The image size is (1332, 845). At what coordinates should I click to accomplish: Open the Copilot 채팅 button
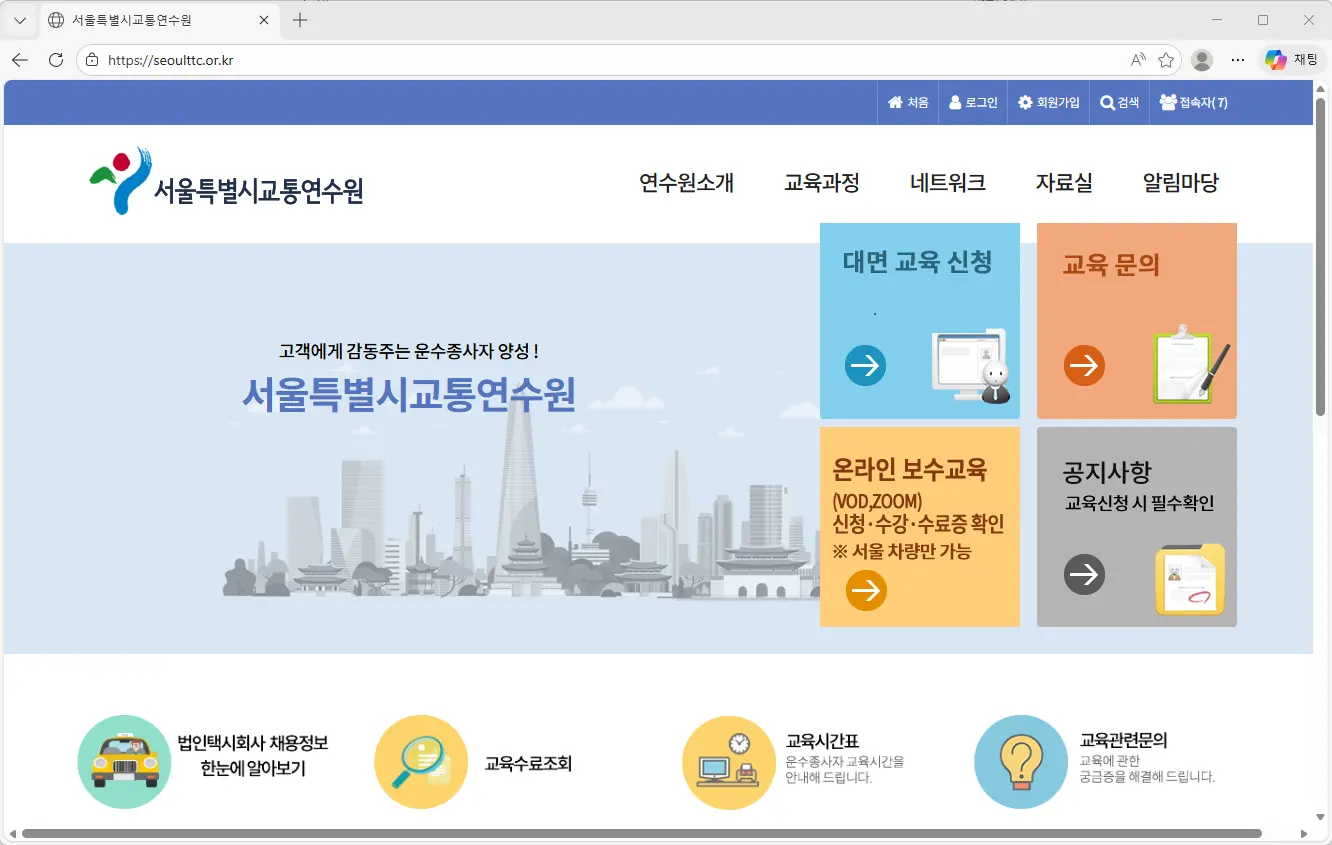(1290, 59)
